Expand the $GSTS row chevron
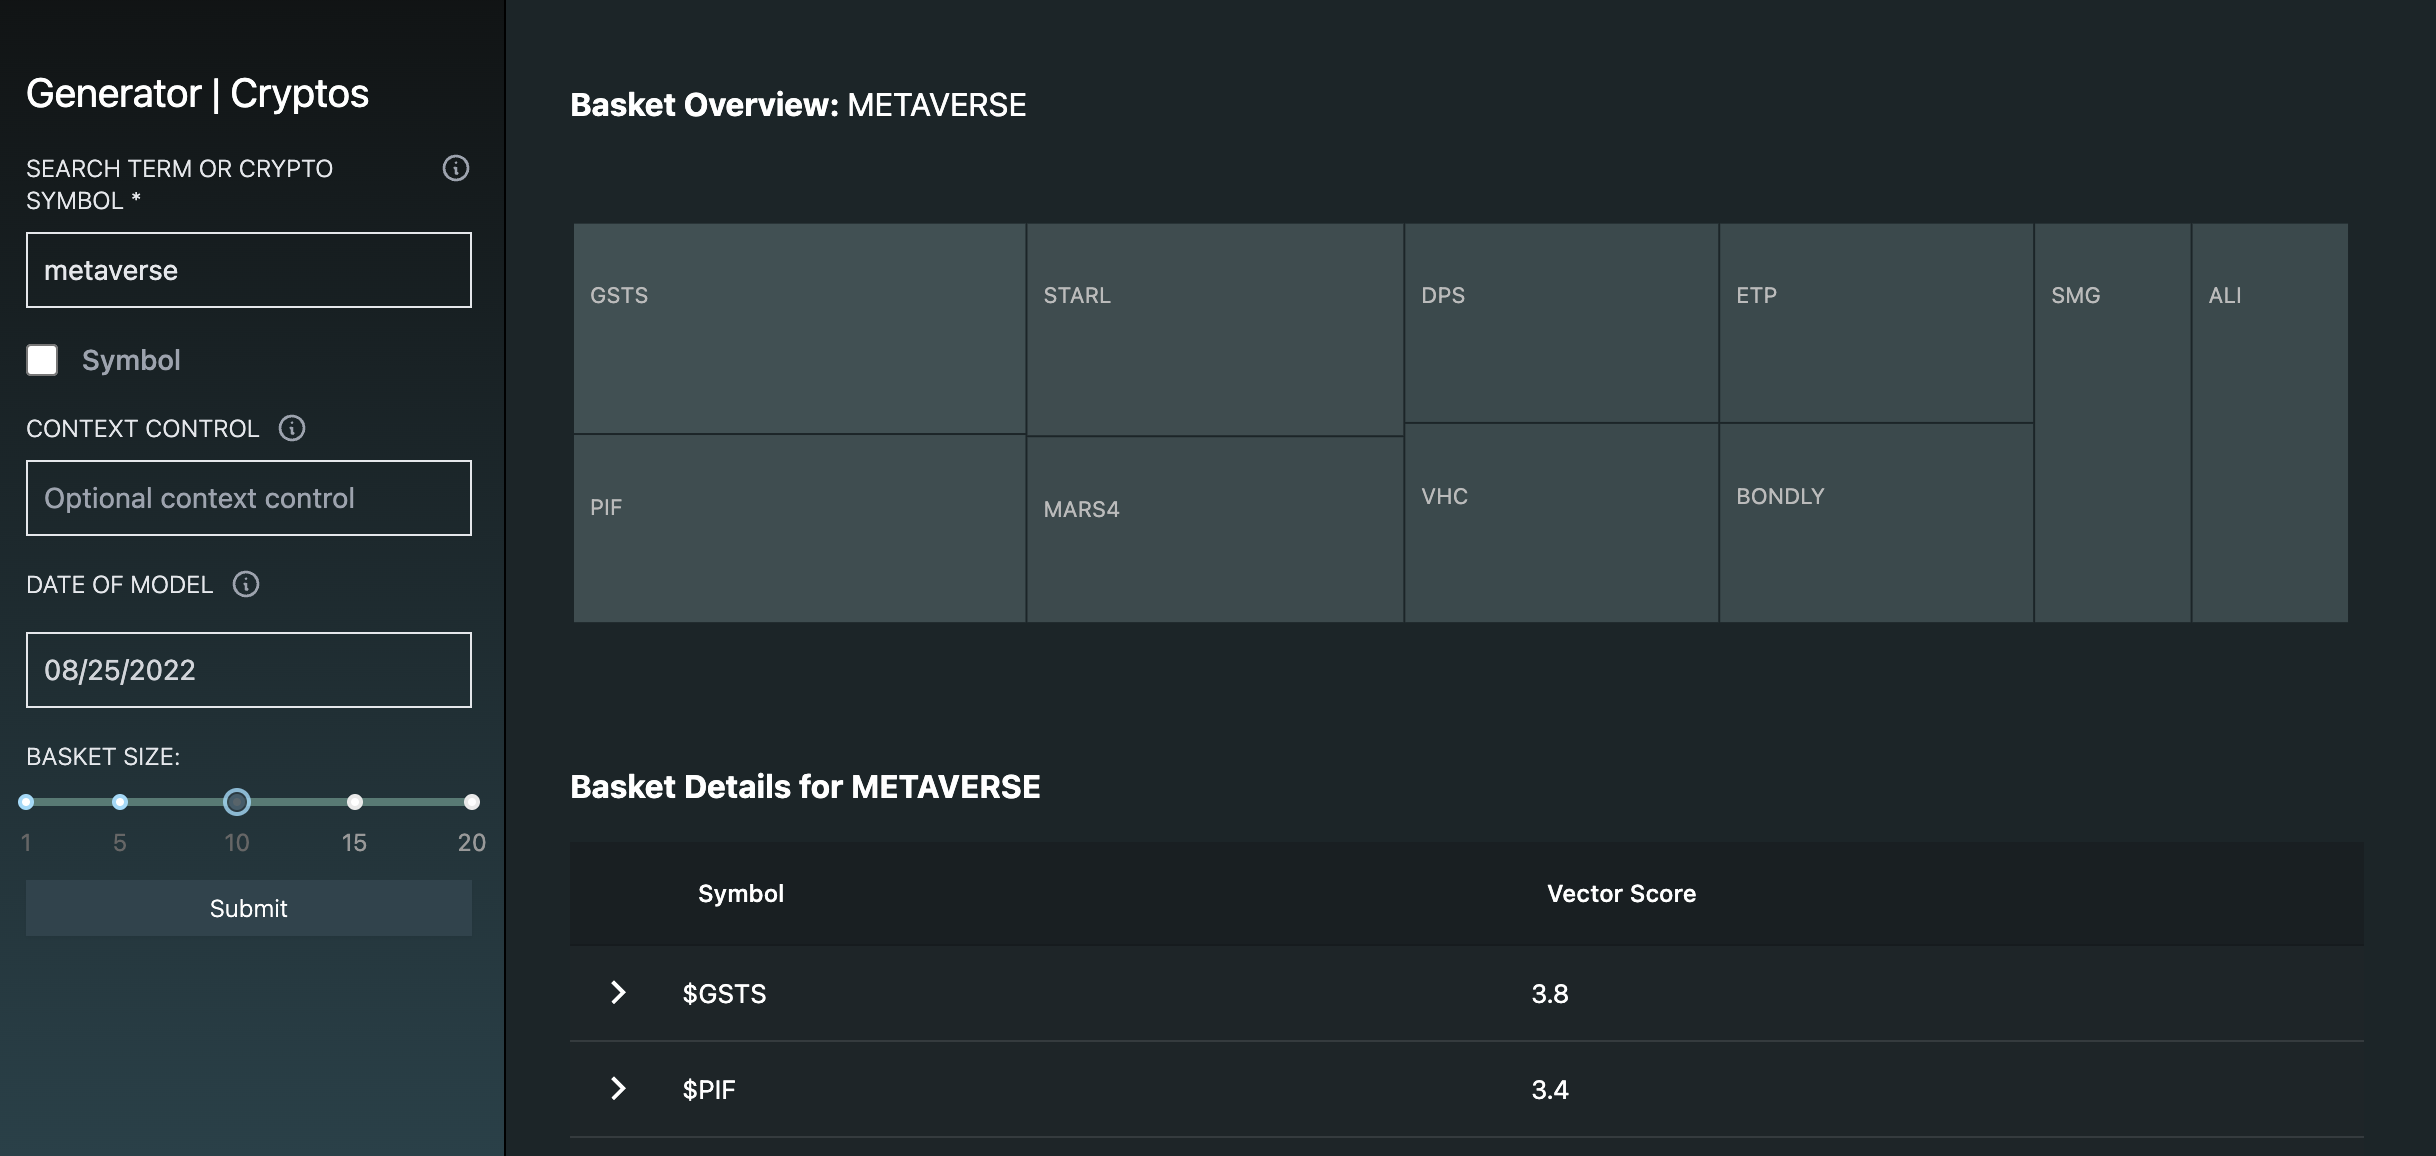Image resolution: width=2436 pixels, height=1156 pixels. pyautogui.click(x=618, y=993)
